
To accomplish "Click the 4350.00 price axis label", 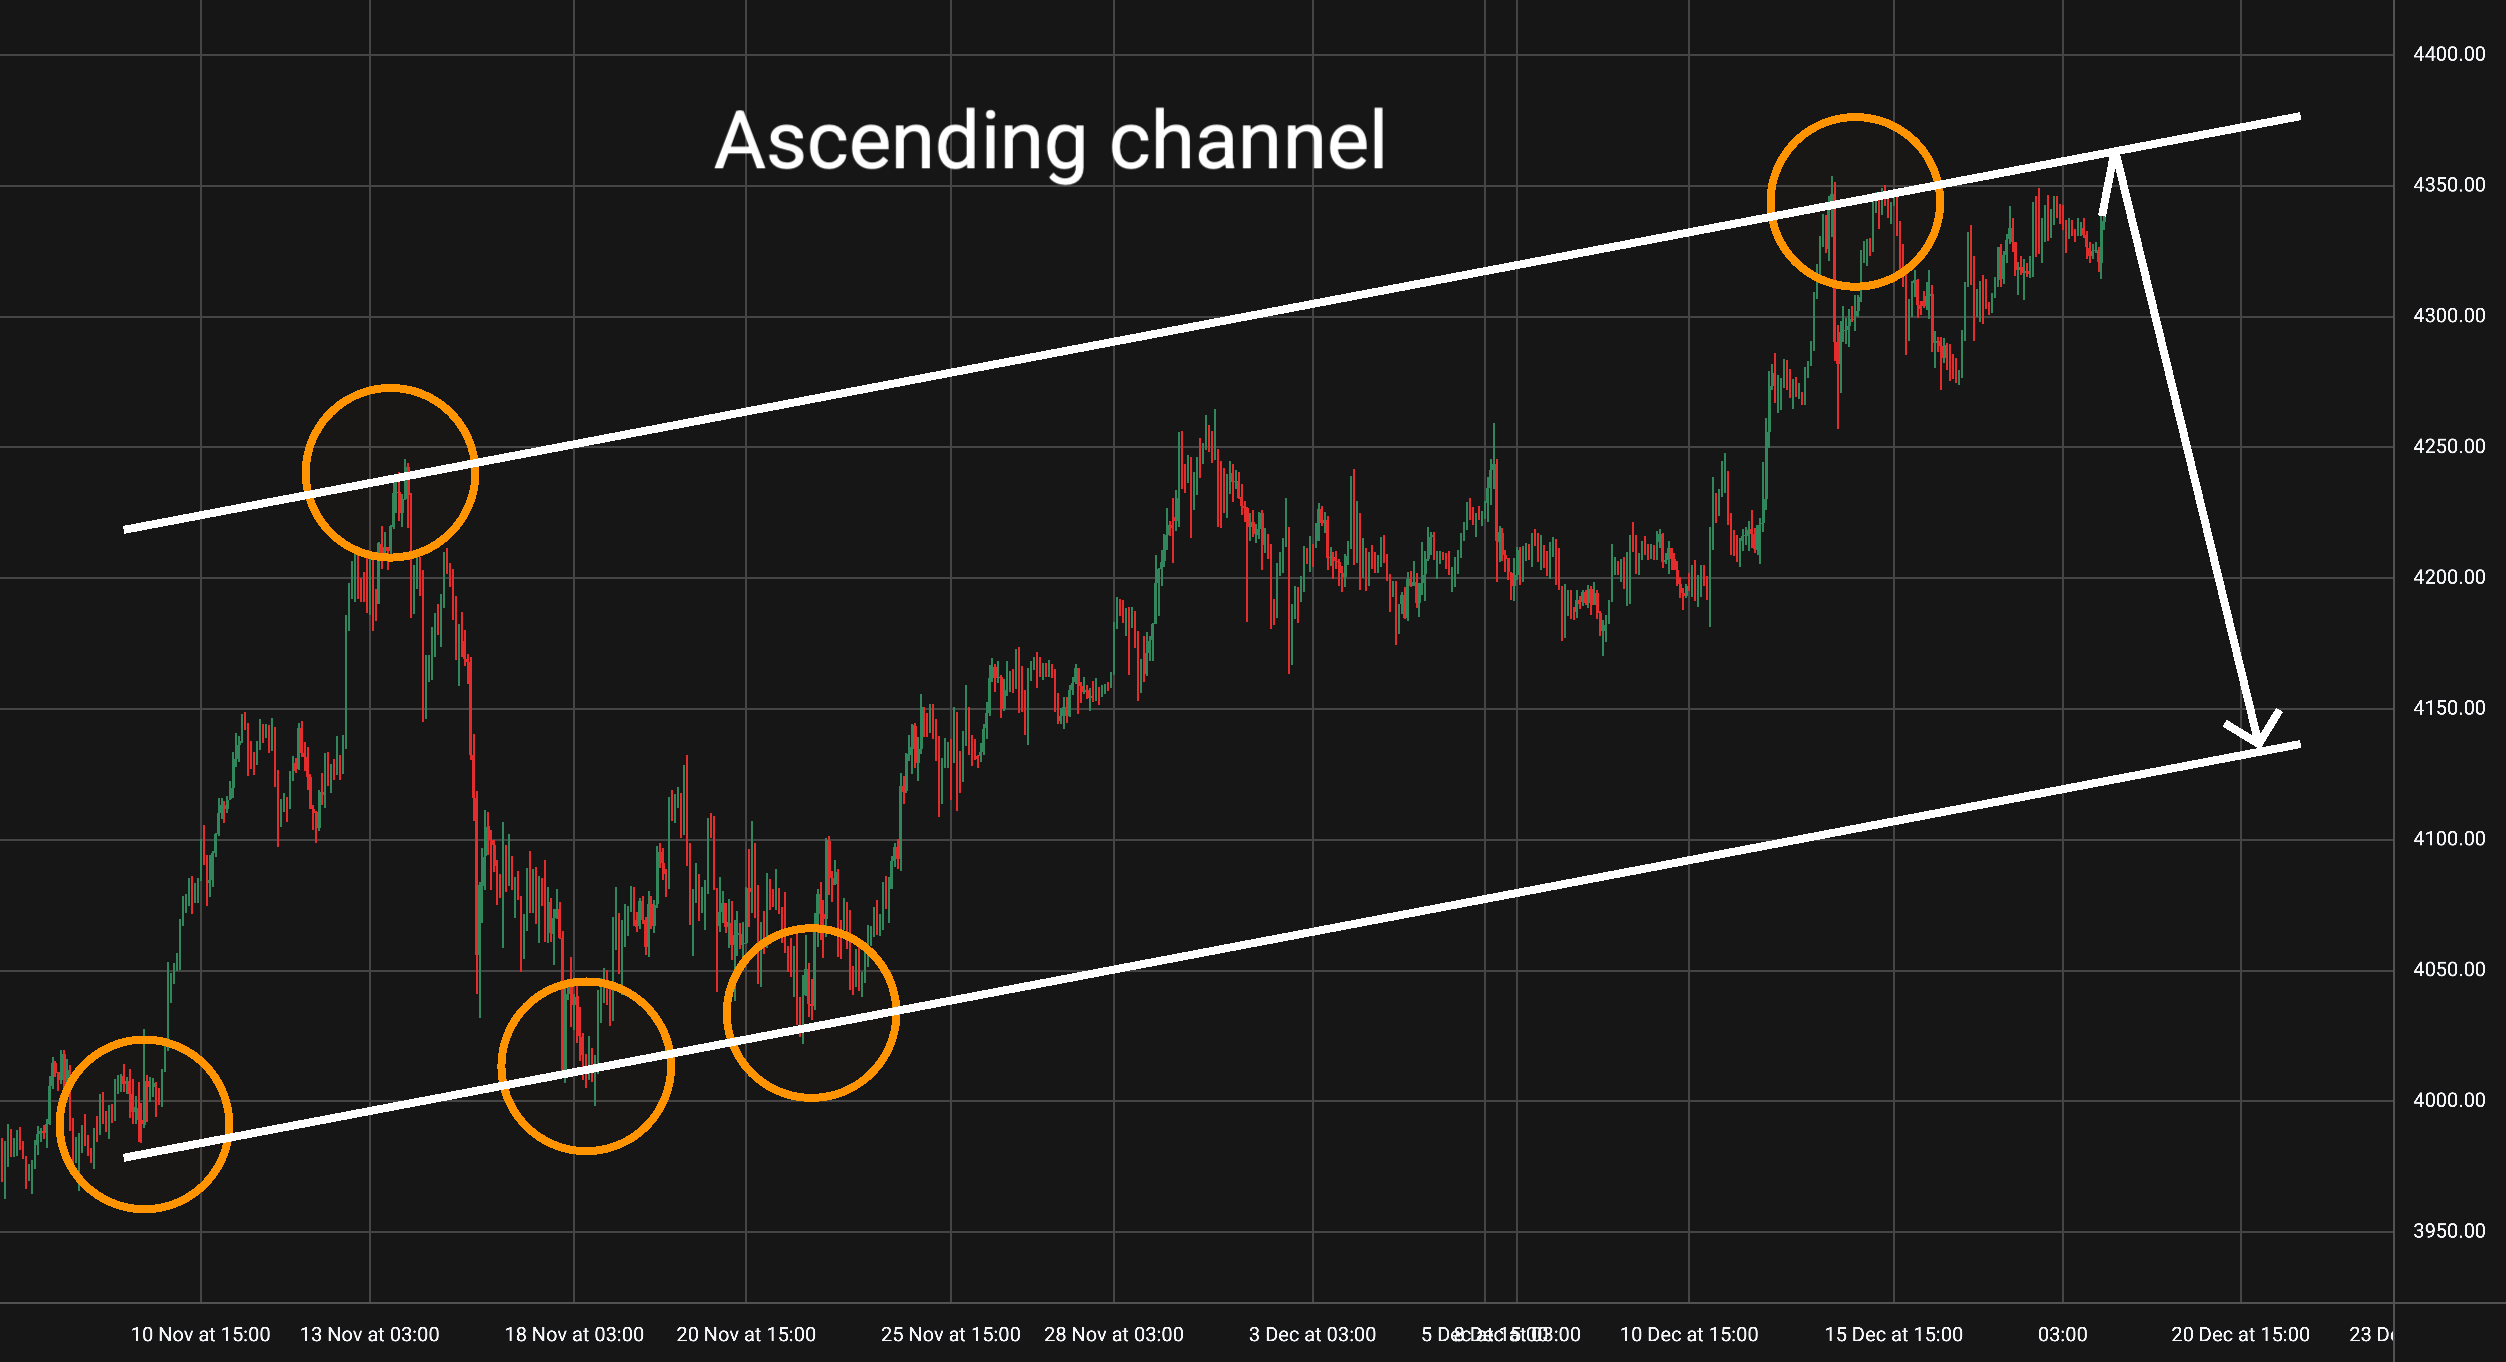I will coord(2448,185).
